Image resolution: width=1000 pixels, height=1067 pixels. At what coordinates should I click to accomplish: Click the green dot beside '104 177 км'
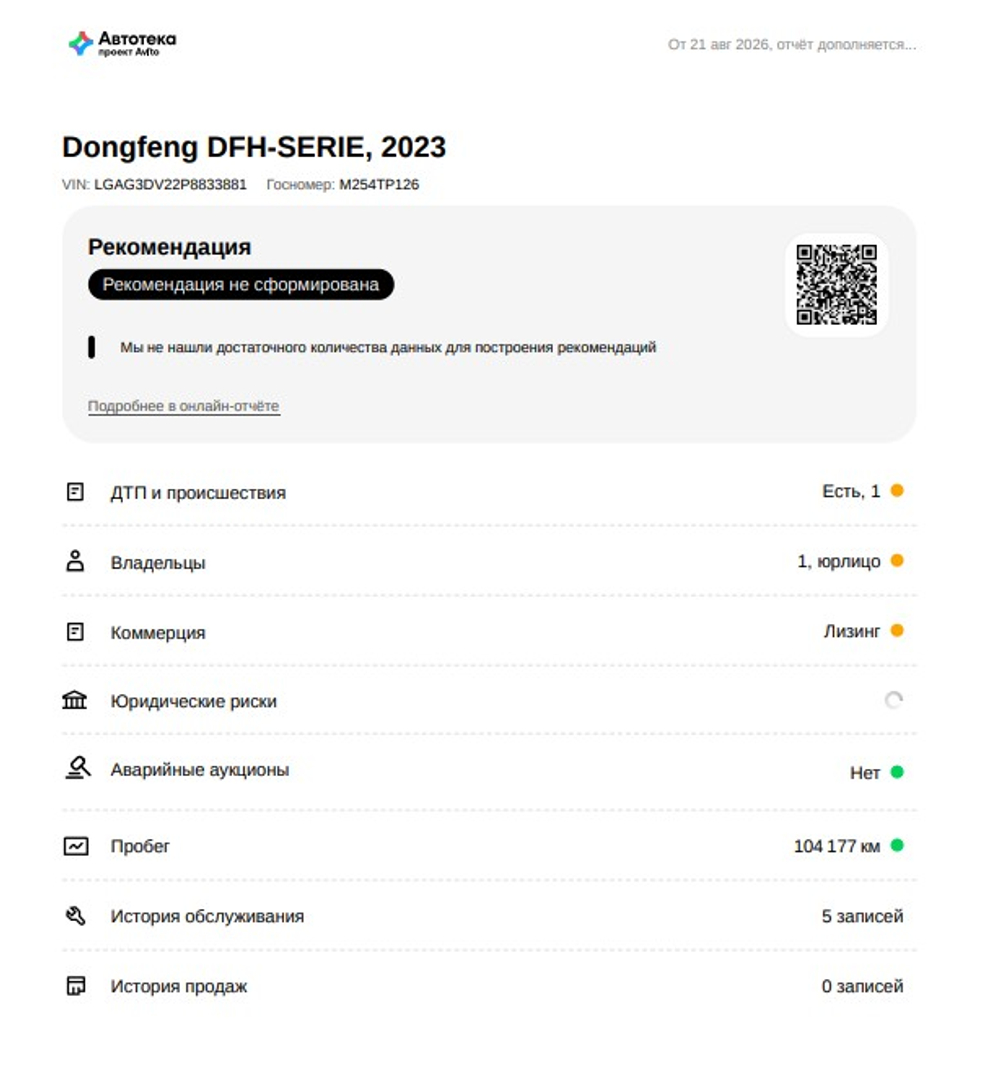[897, 845]
